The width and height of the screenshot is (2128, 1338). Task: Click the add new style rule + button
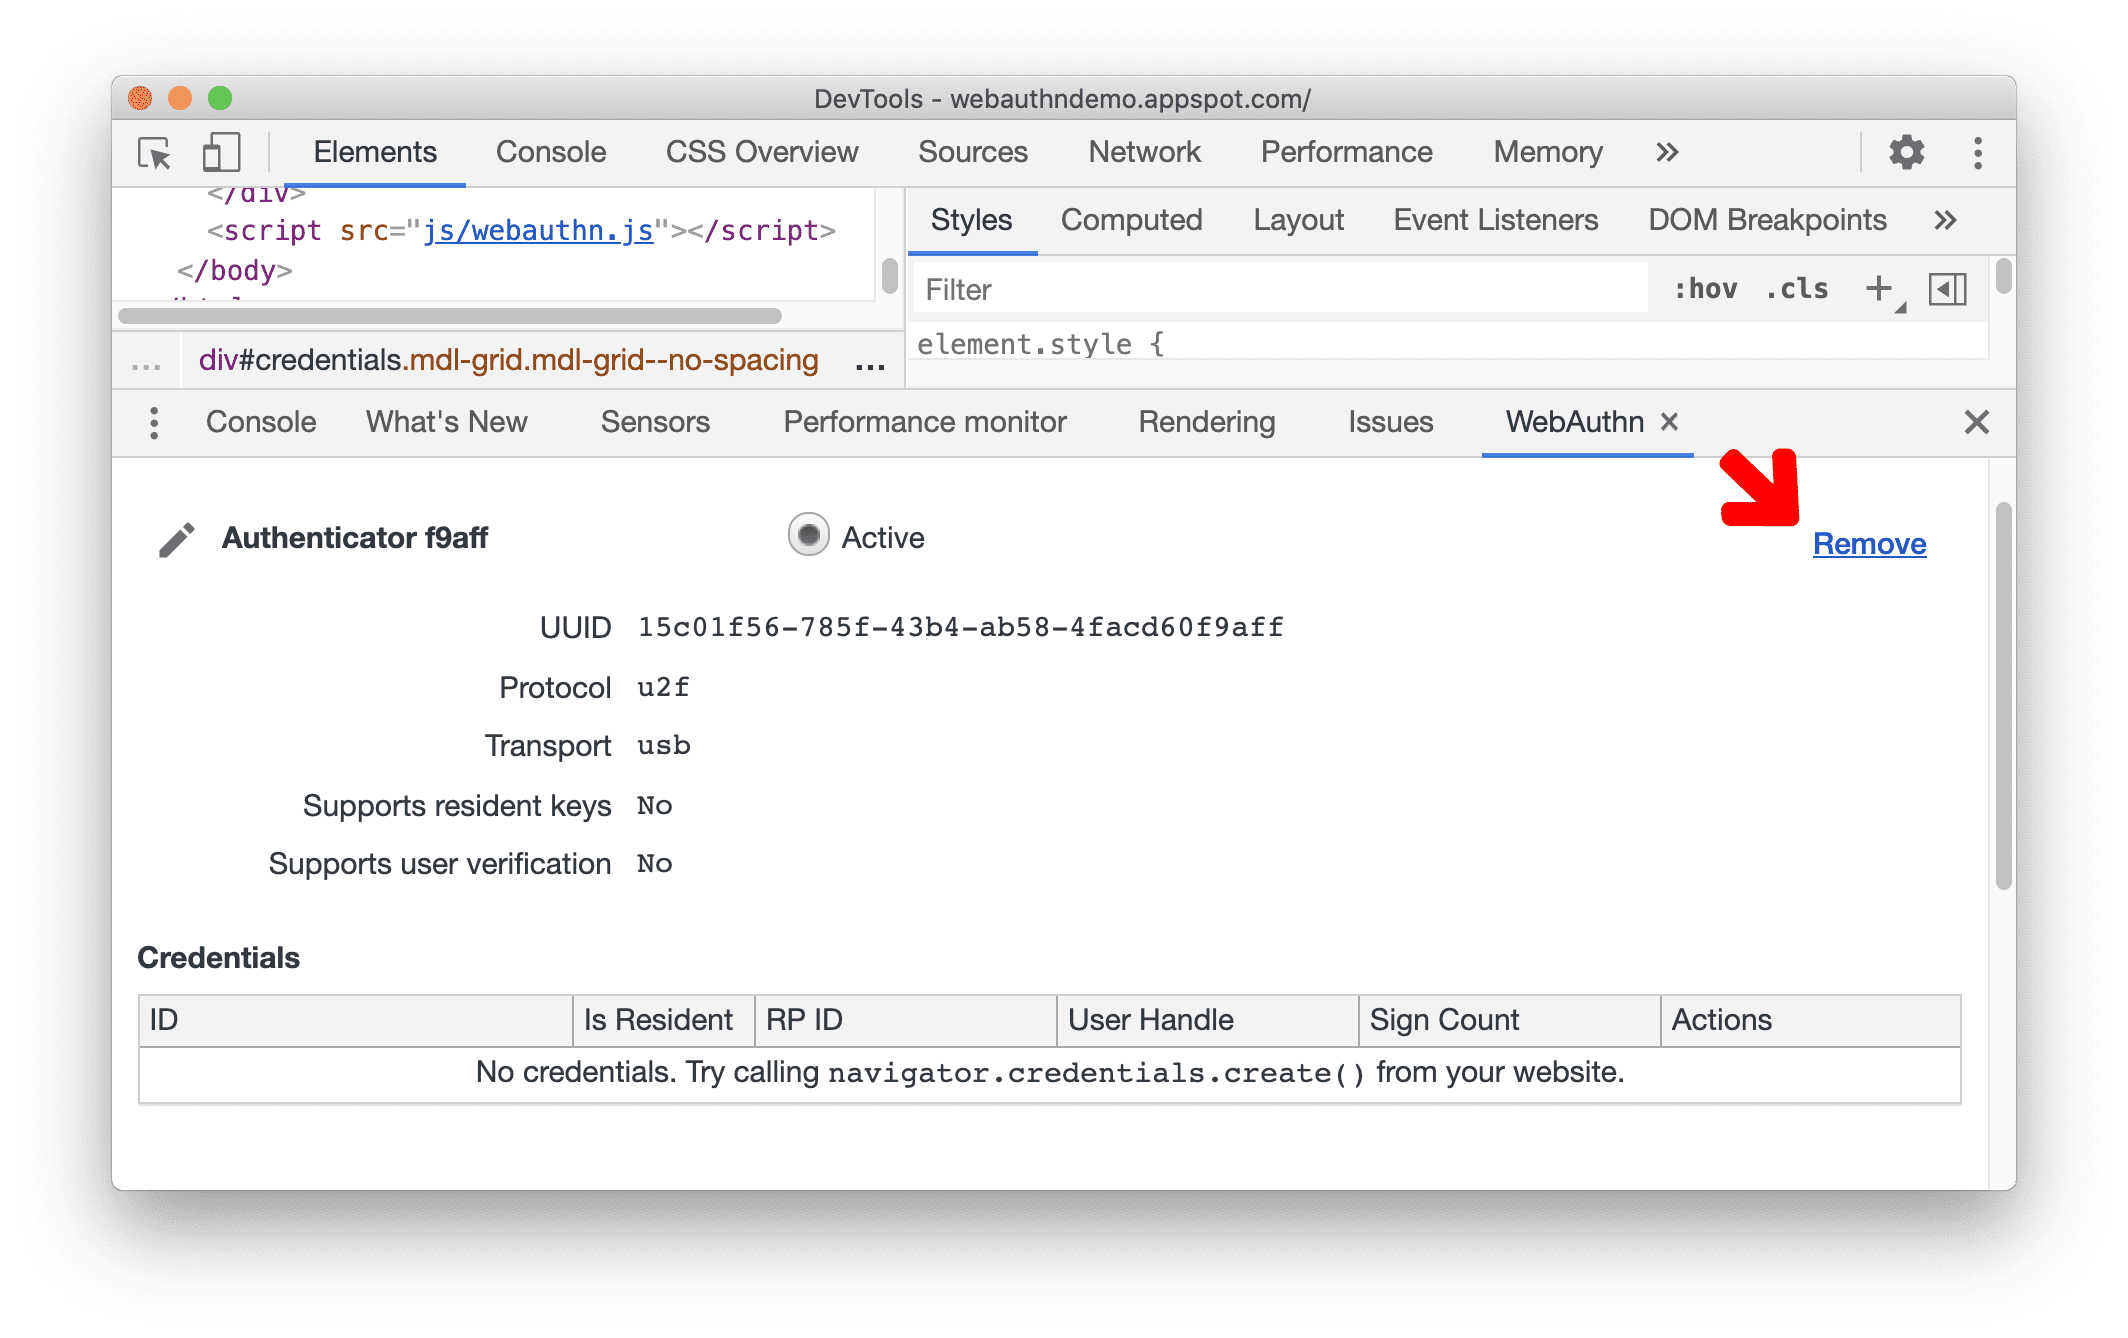coord(1877,291)
